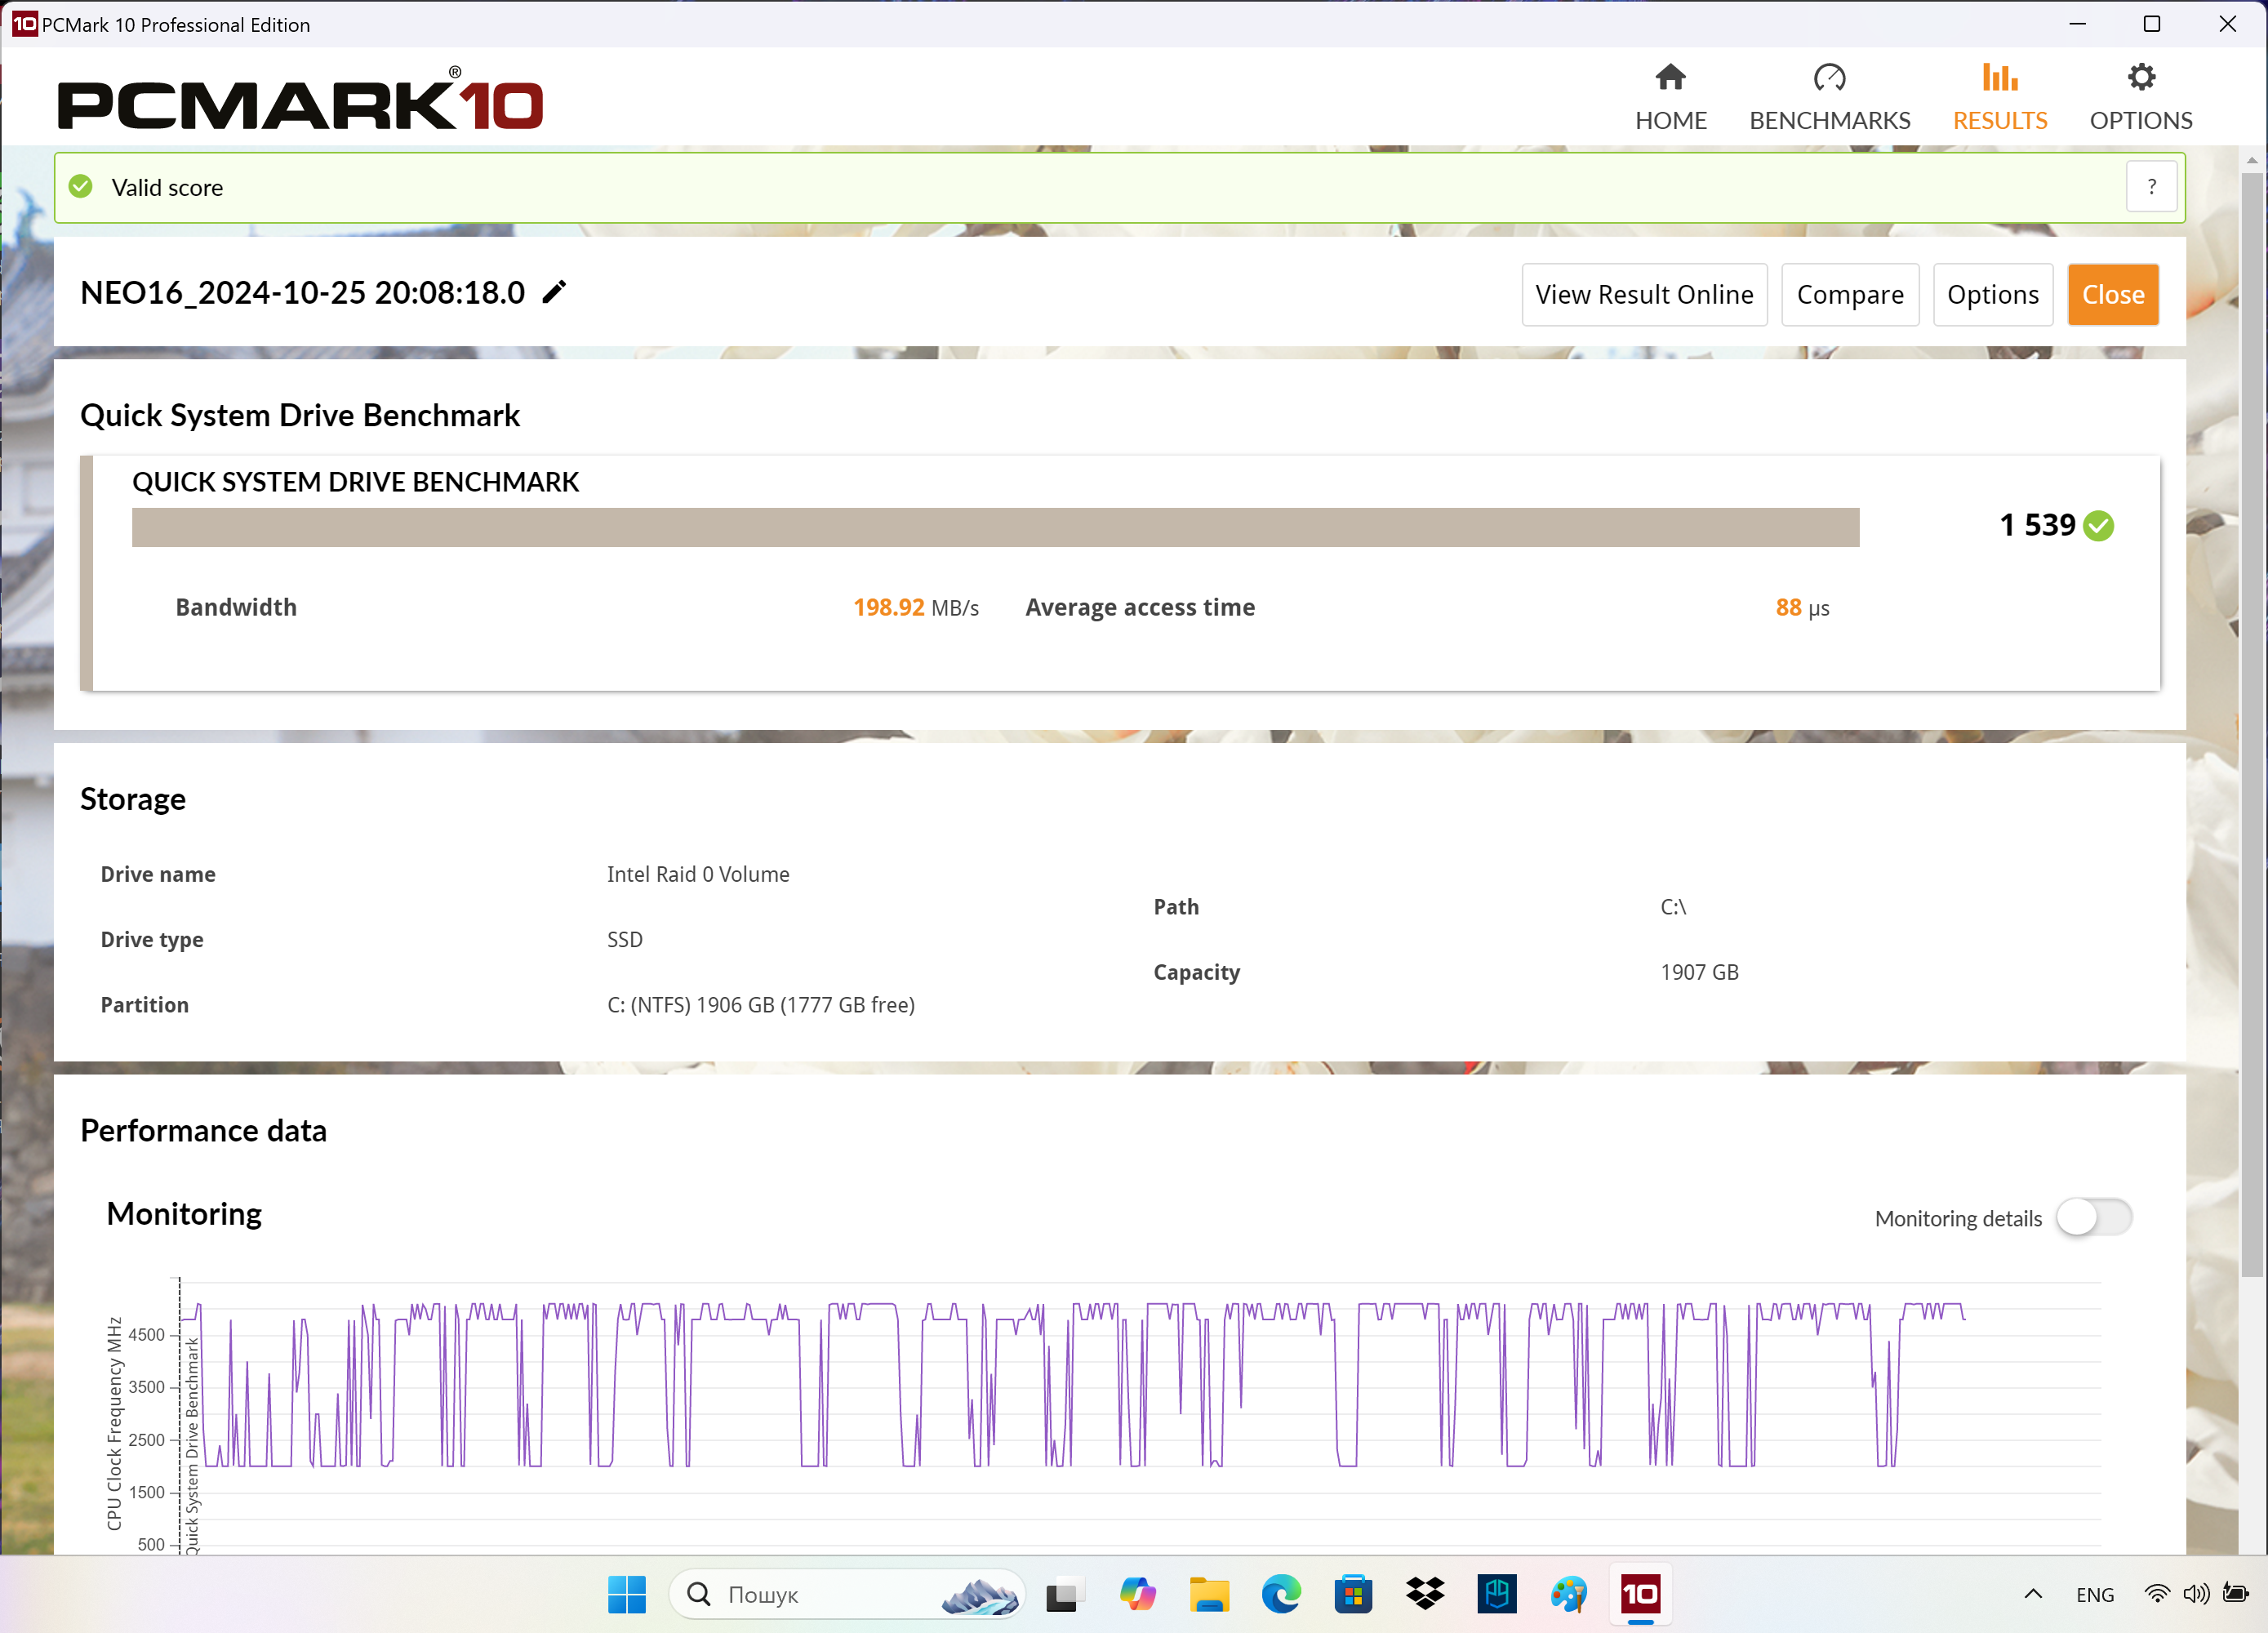2268x1633 pixels.
Task: Toggle Monitoring details switch
Action: click(2097, 1216)
